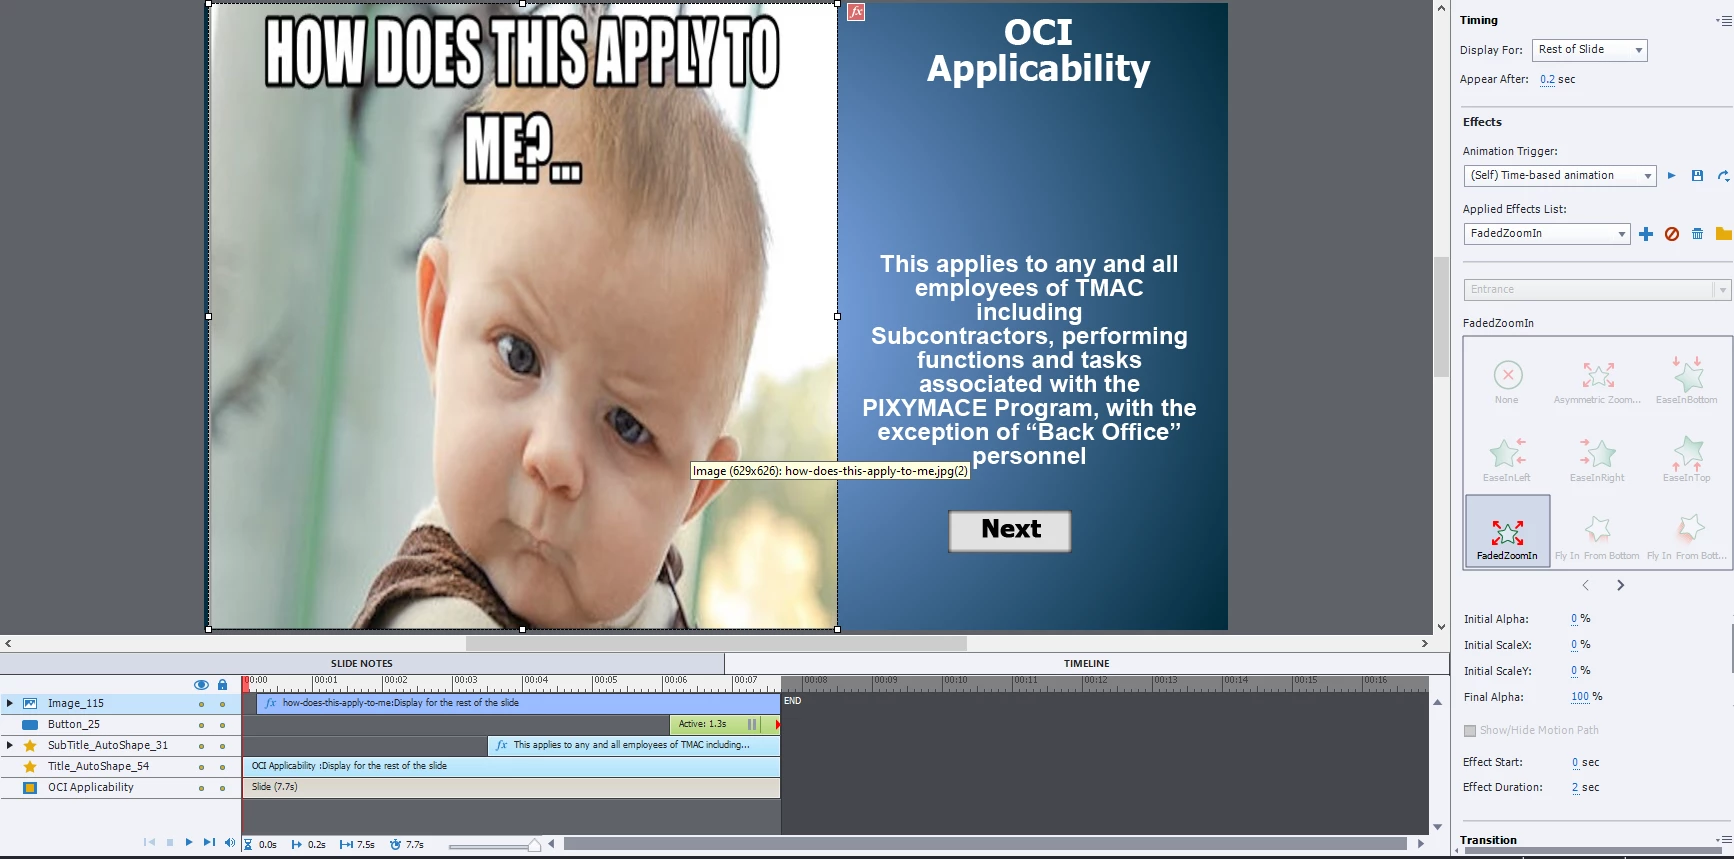Preview the animation effect with play icon
This screenshot has width=1734, height=859.
[x=1671, y=175]
